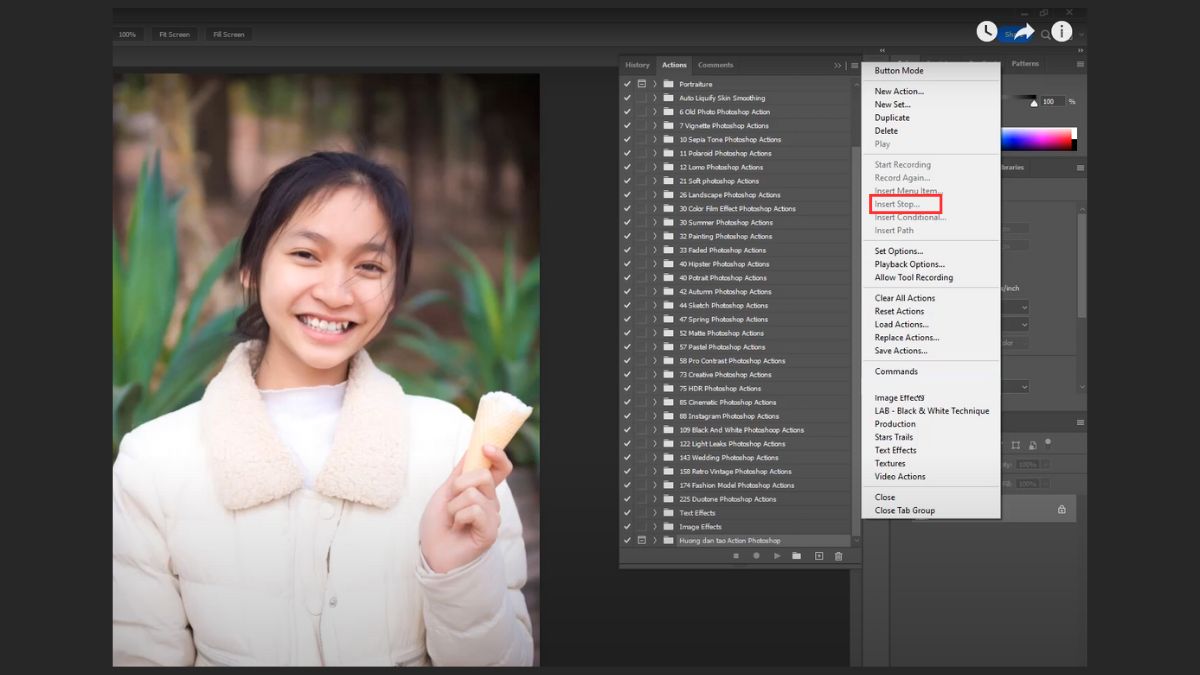Image resolution: width=1200 pixels, height=675 pixels.
Task: Uncheck 7 Vignette Photoshop Actions set
Action: (x=627, y=126)
